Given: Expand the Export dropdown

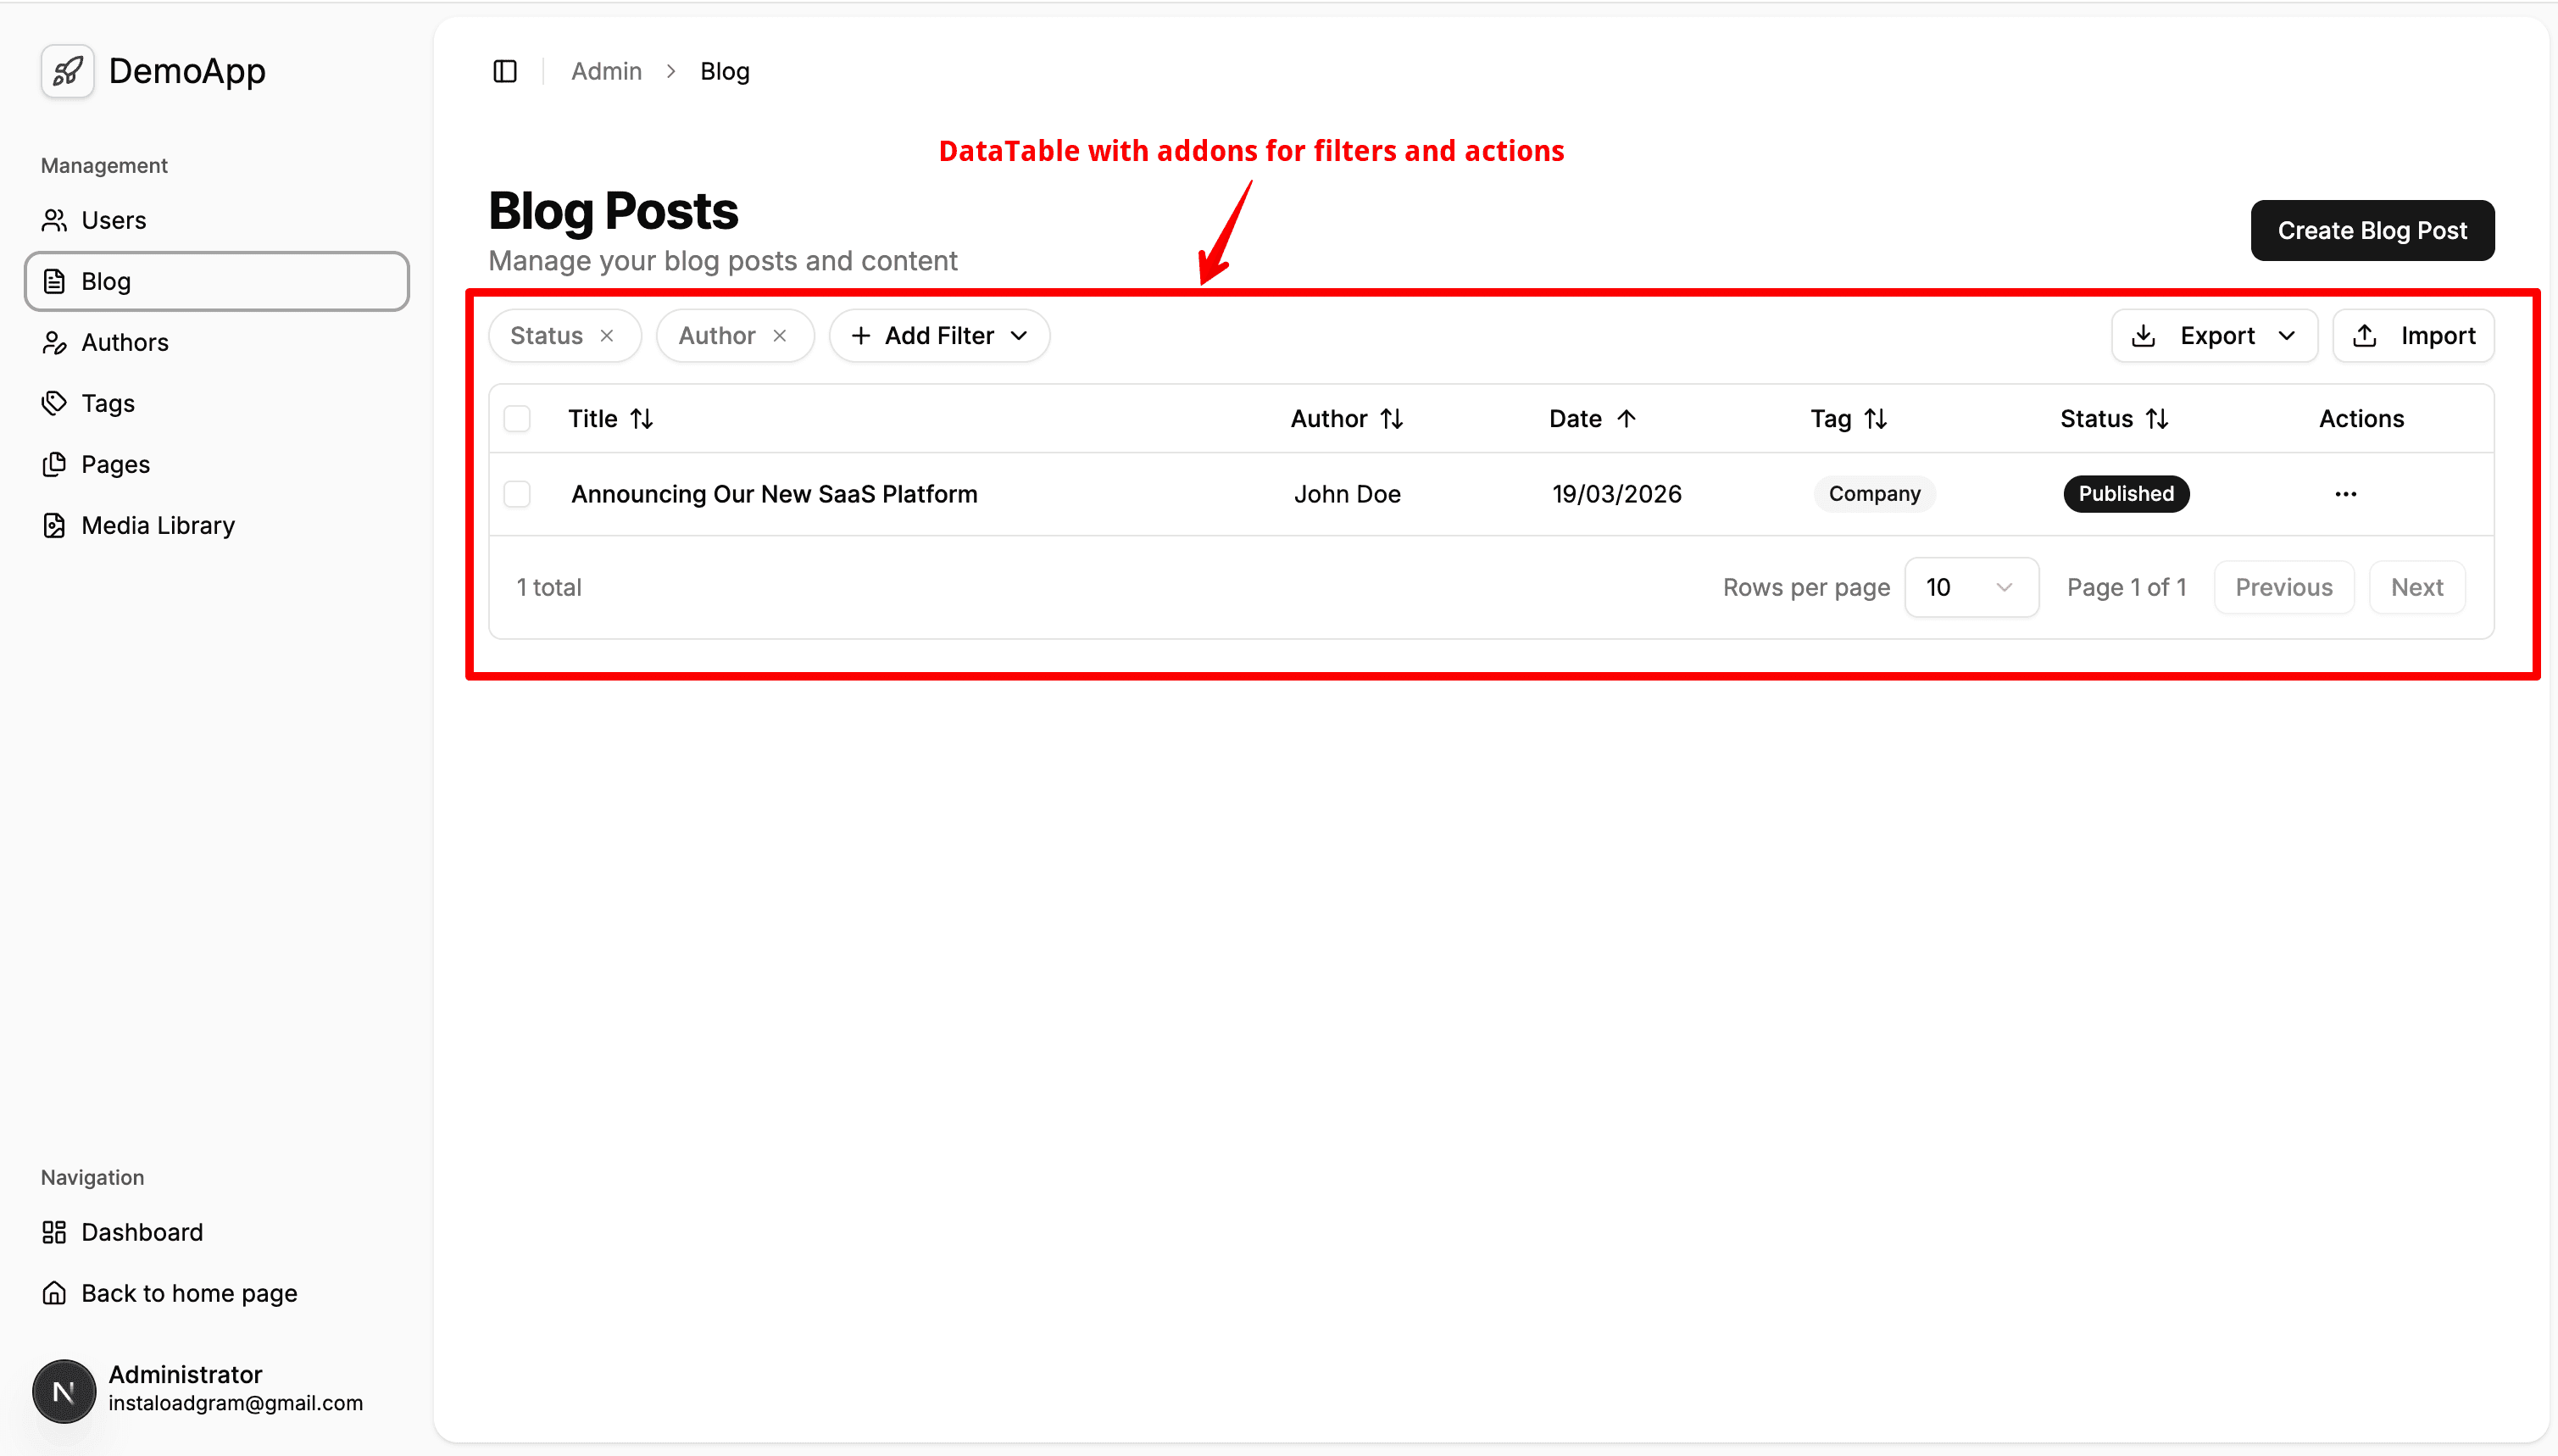Looking at the screenshot, I should tap(2214, 336).
